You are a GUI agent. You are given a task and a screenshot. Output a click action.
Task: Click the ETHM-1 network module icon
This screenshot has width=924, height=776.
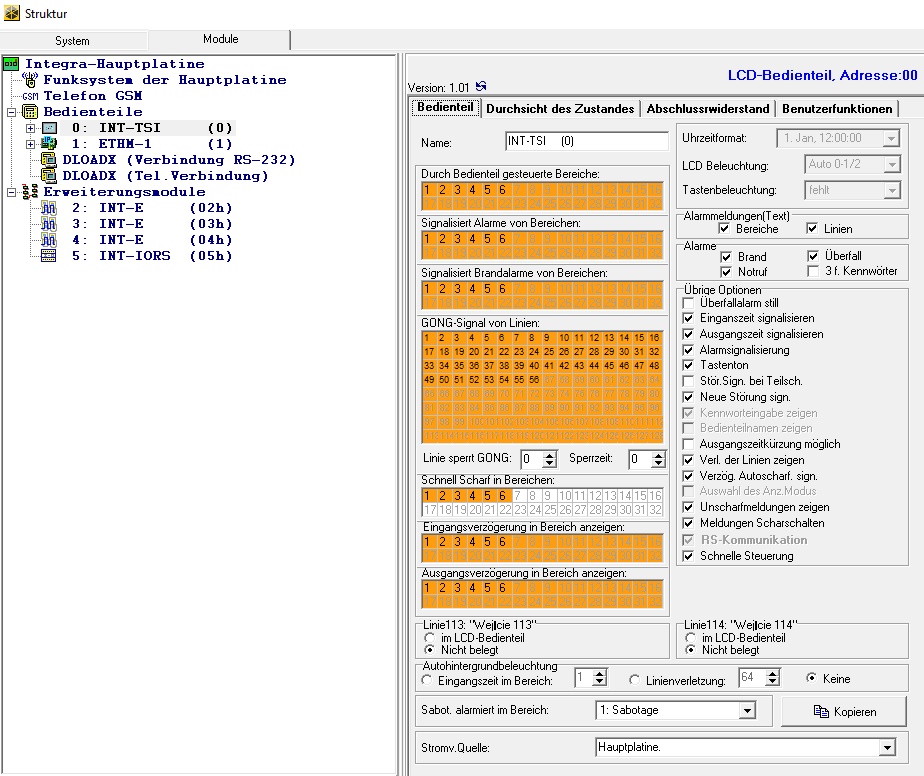(x=49, y=144)
